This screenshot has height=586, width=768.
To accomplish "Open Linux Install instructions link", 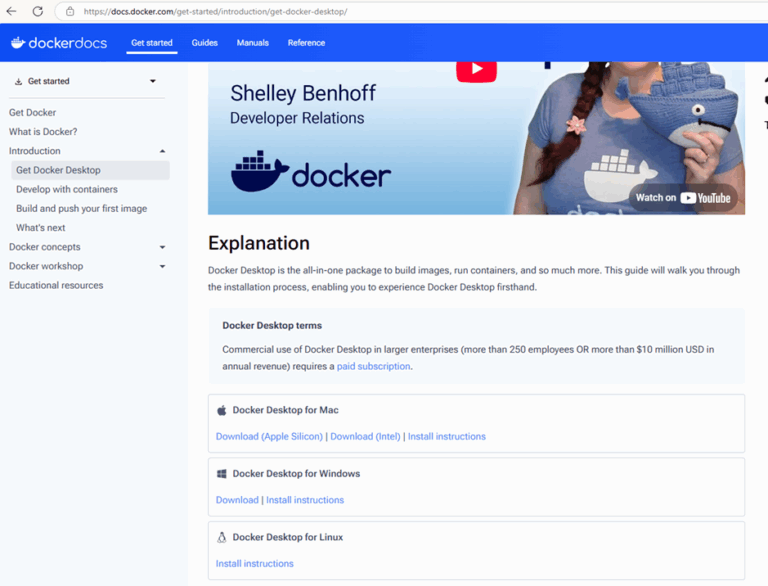I will click(x=255, y=563).
